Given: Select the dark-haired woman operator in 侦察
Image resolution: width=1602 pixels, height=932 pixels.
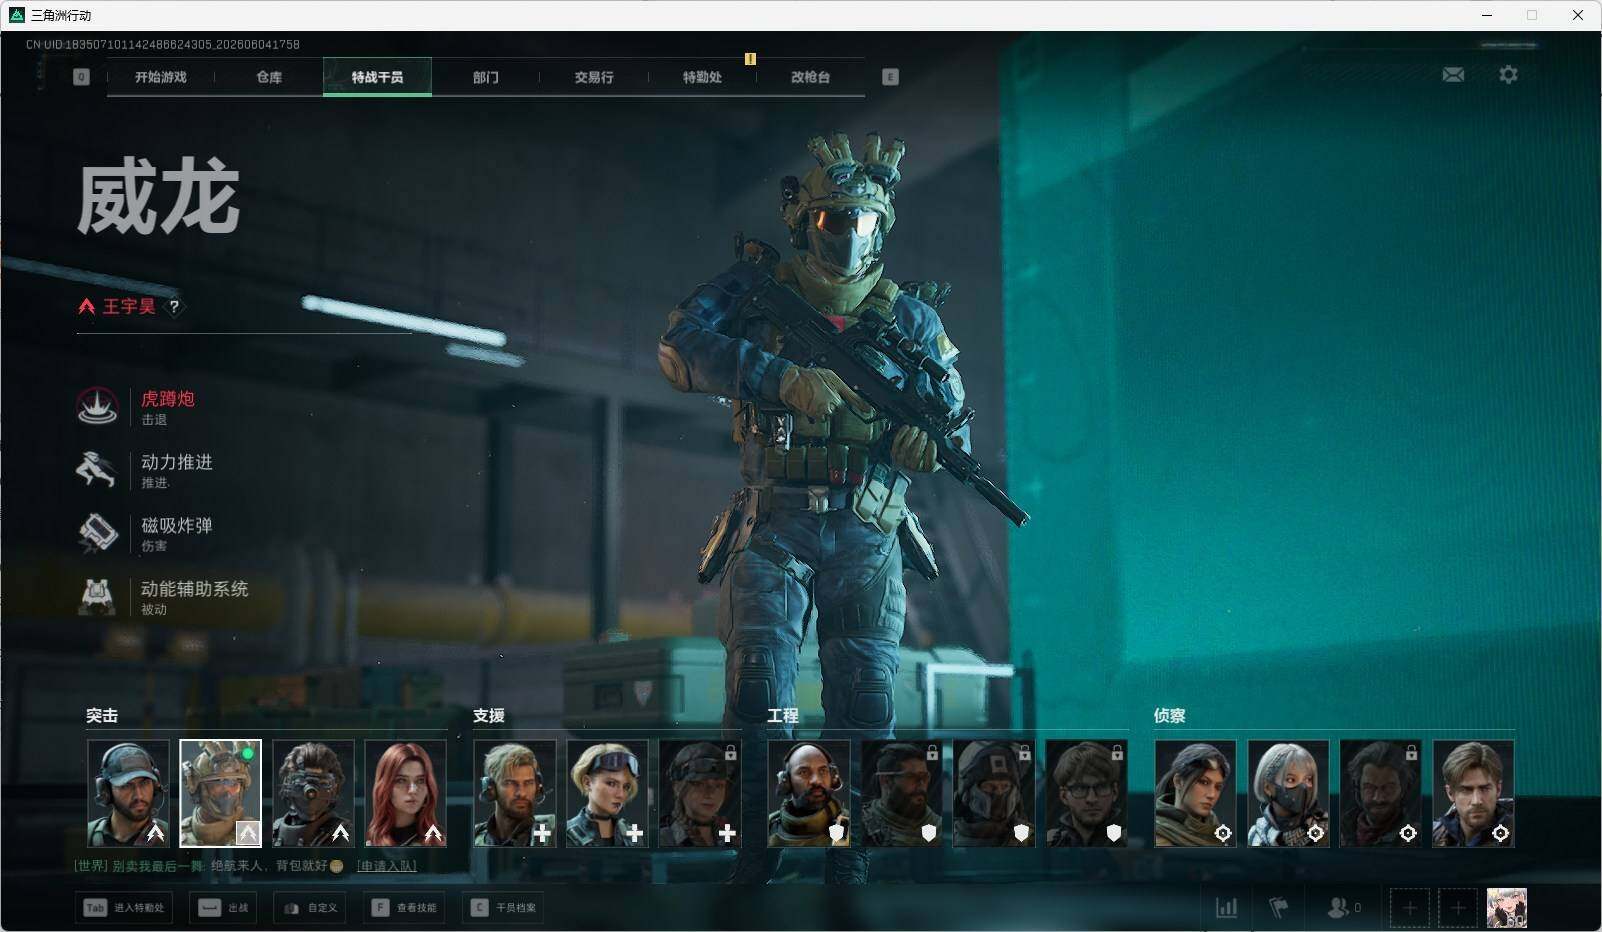Looking at the screenshot, I should point(1195,794).
